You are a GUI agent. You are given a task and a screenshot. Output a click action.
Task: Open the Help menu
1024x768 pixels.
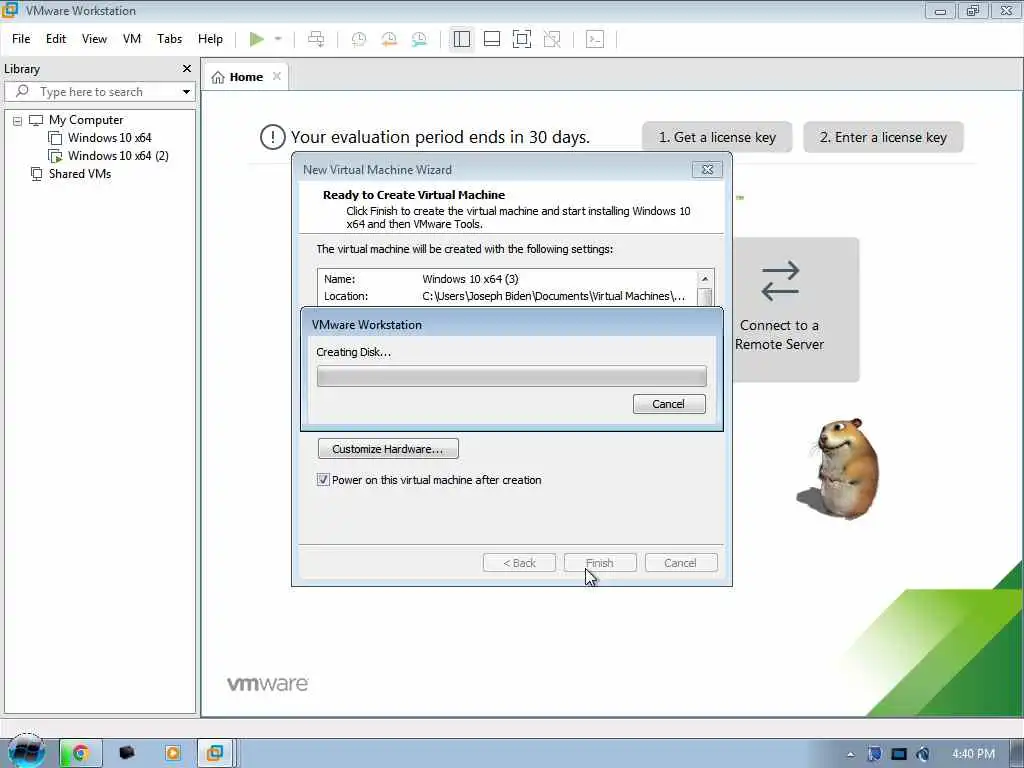(210, 39)
